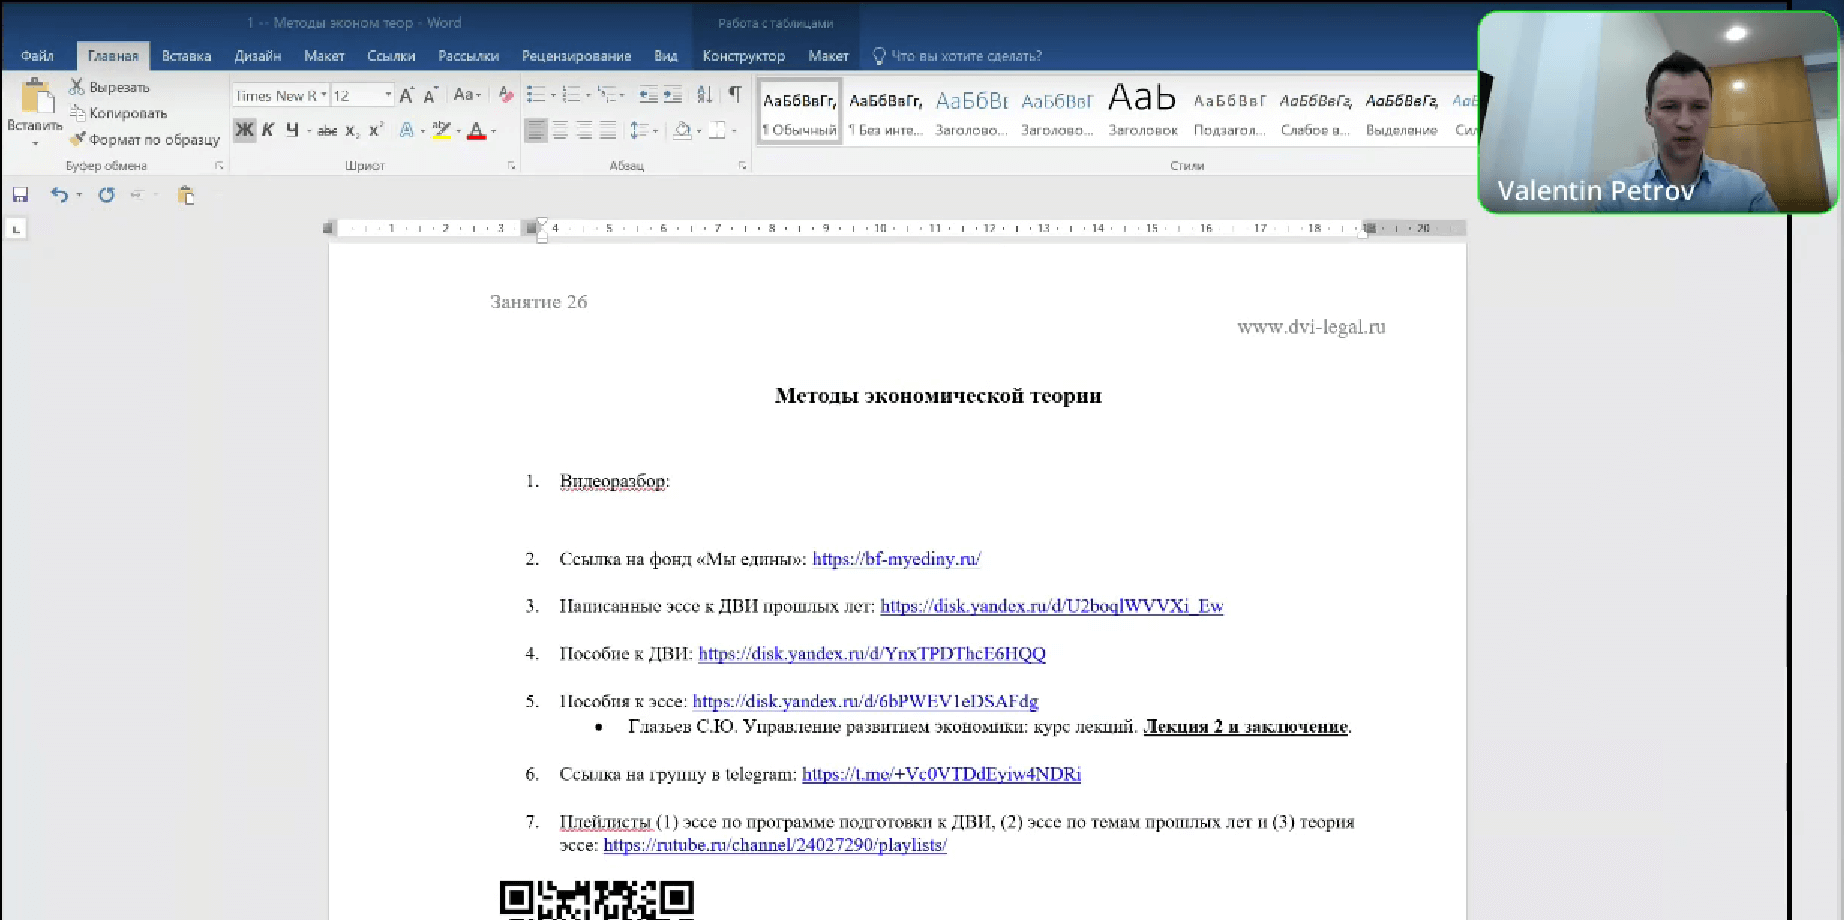Open the https://bf-myediny.ru hyperlink
The width and height of the screenshot is (1844, 920).
tap(895, 558)
